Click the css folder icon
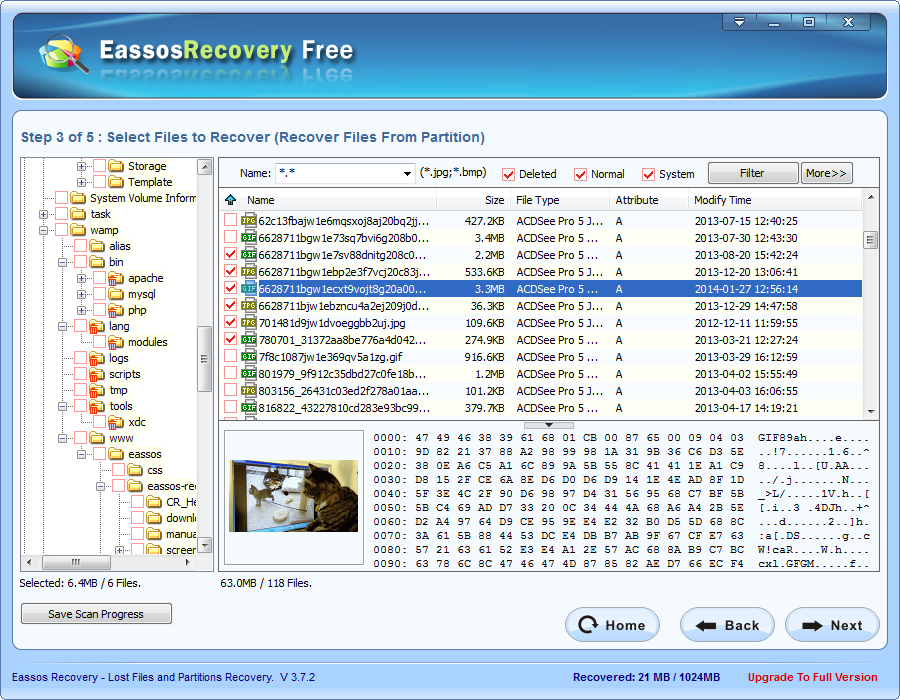 pos(135,470)
